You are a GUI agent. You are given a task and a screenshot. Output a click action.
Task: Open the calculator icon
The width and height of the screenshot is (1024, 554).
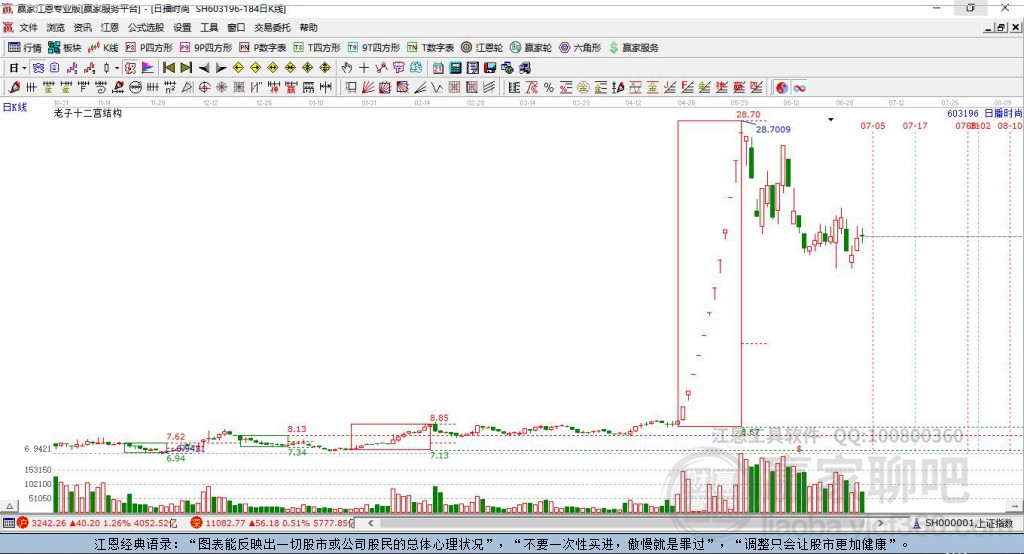(x=455, y=68)
